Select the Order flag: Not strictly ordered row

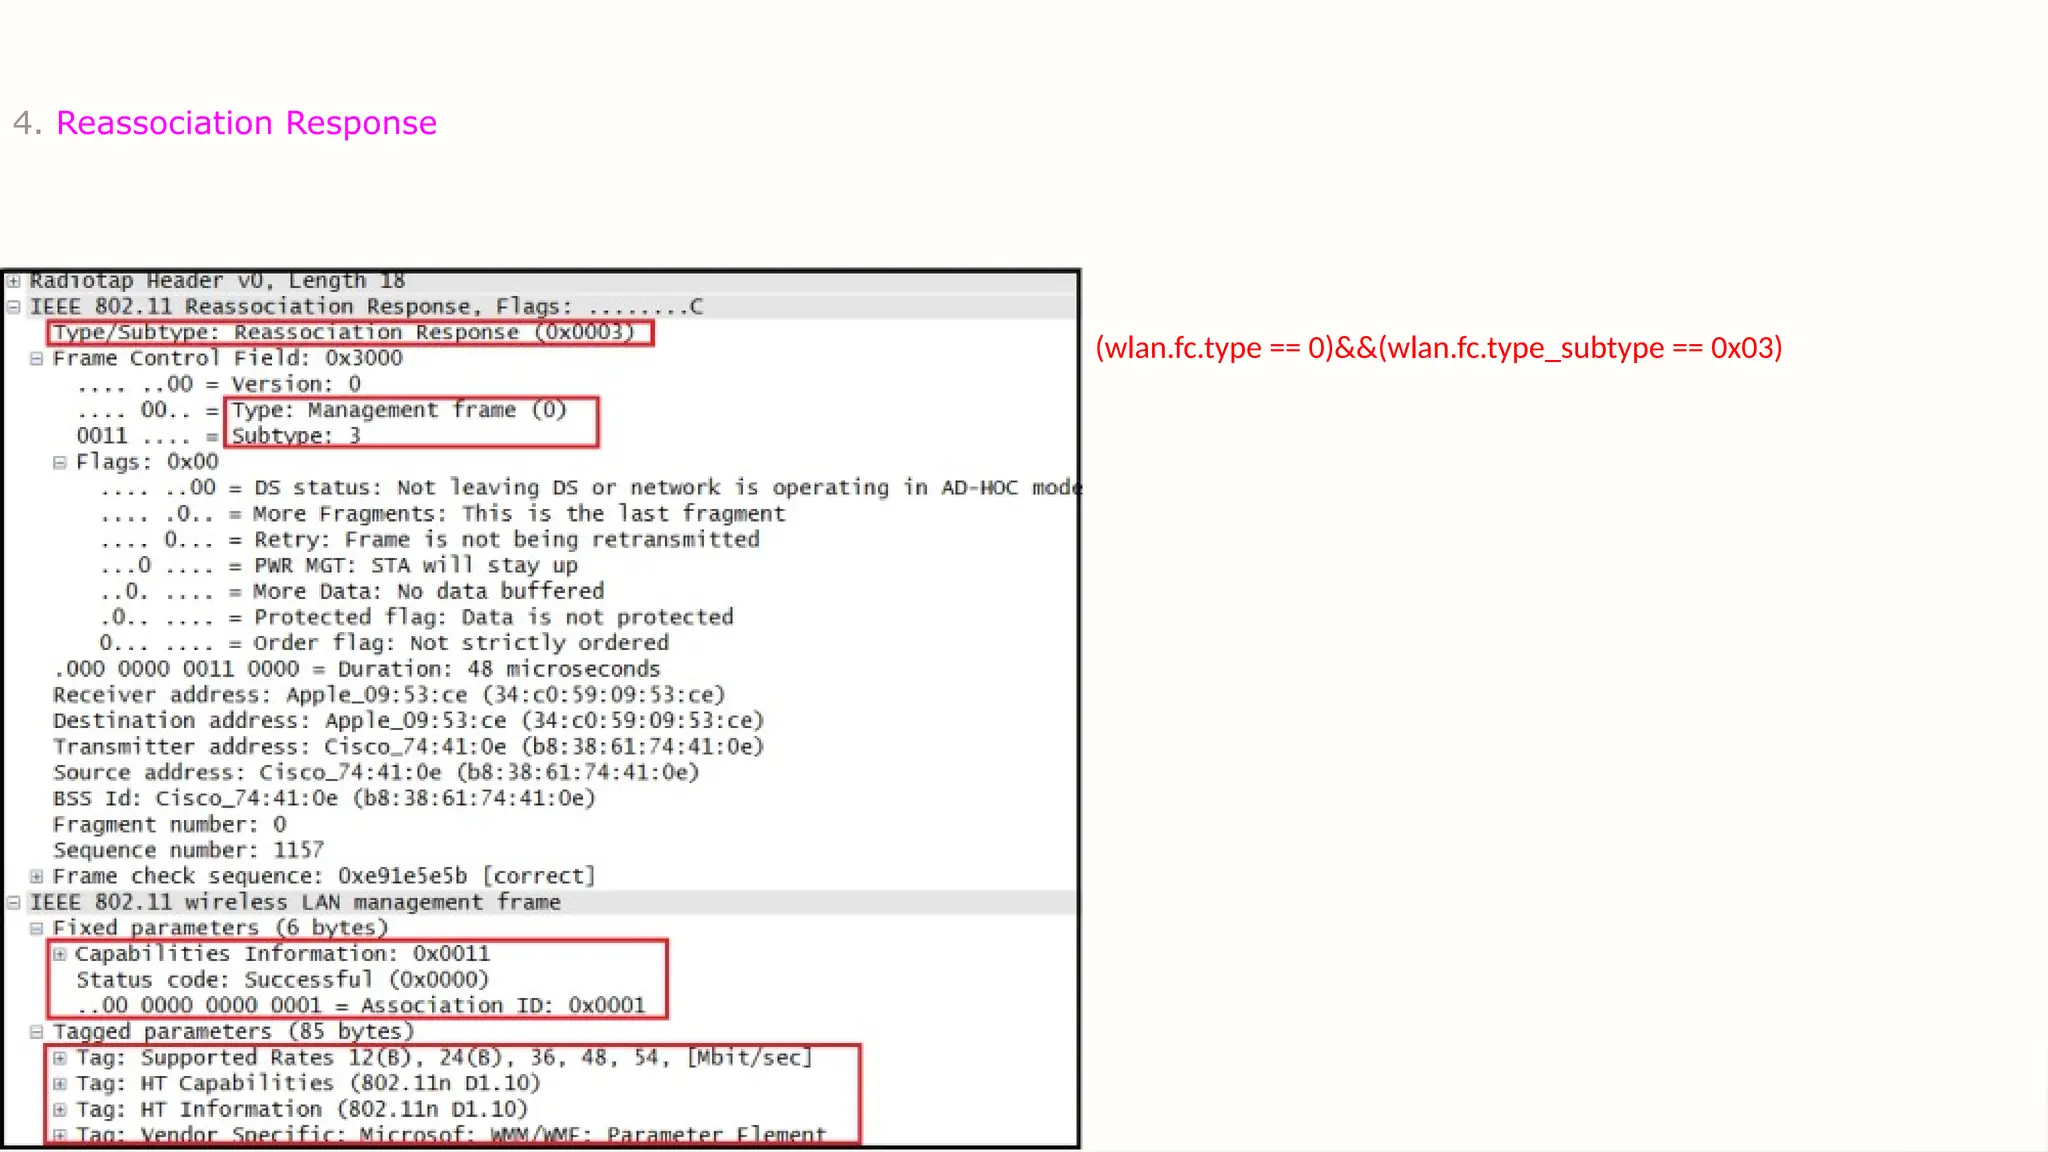pos(385,643)
